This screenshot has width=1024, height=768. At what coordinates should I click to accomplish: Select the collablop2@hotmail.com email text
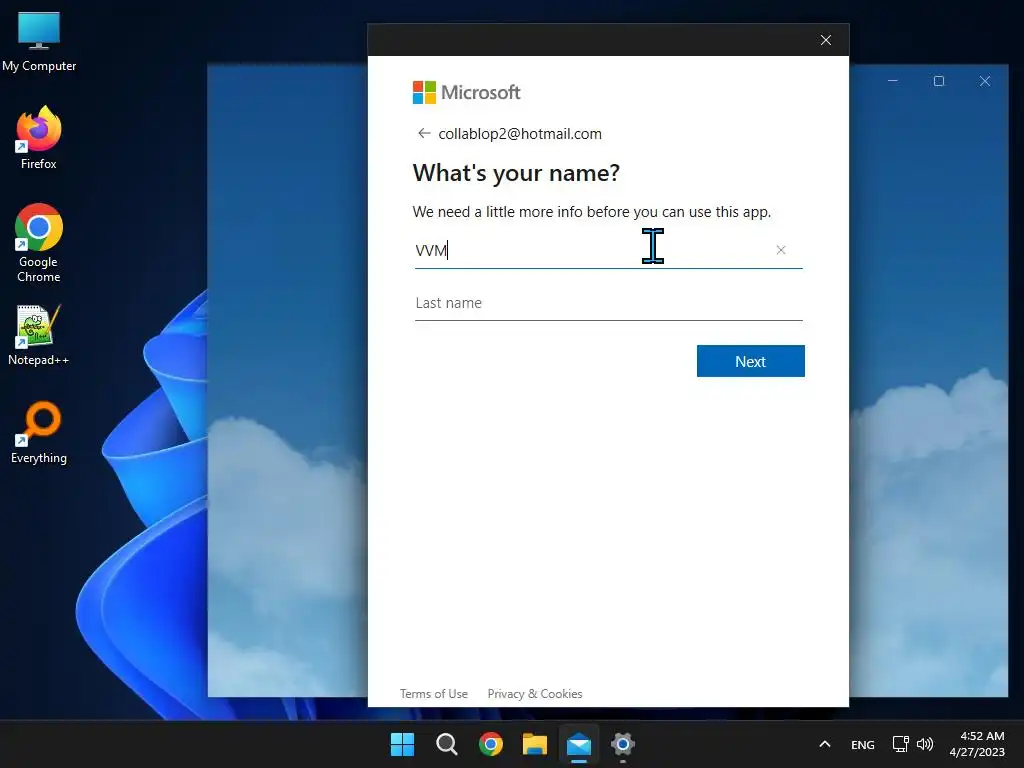(x=520, y=134)
